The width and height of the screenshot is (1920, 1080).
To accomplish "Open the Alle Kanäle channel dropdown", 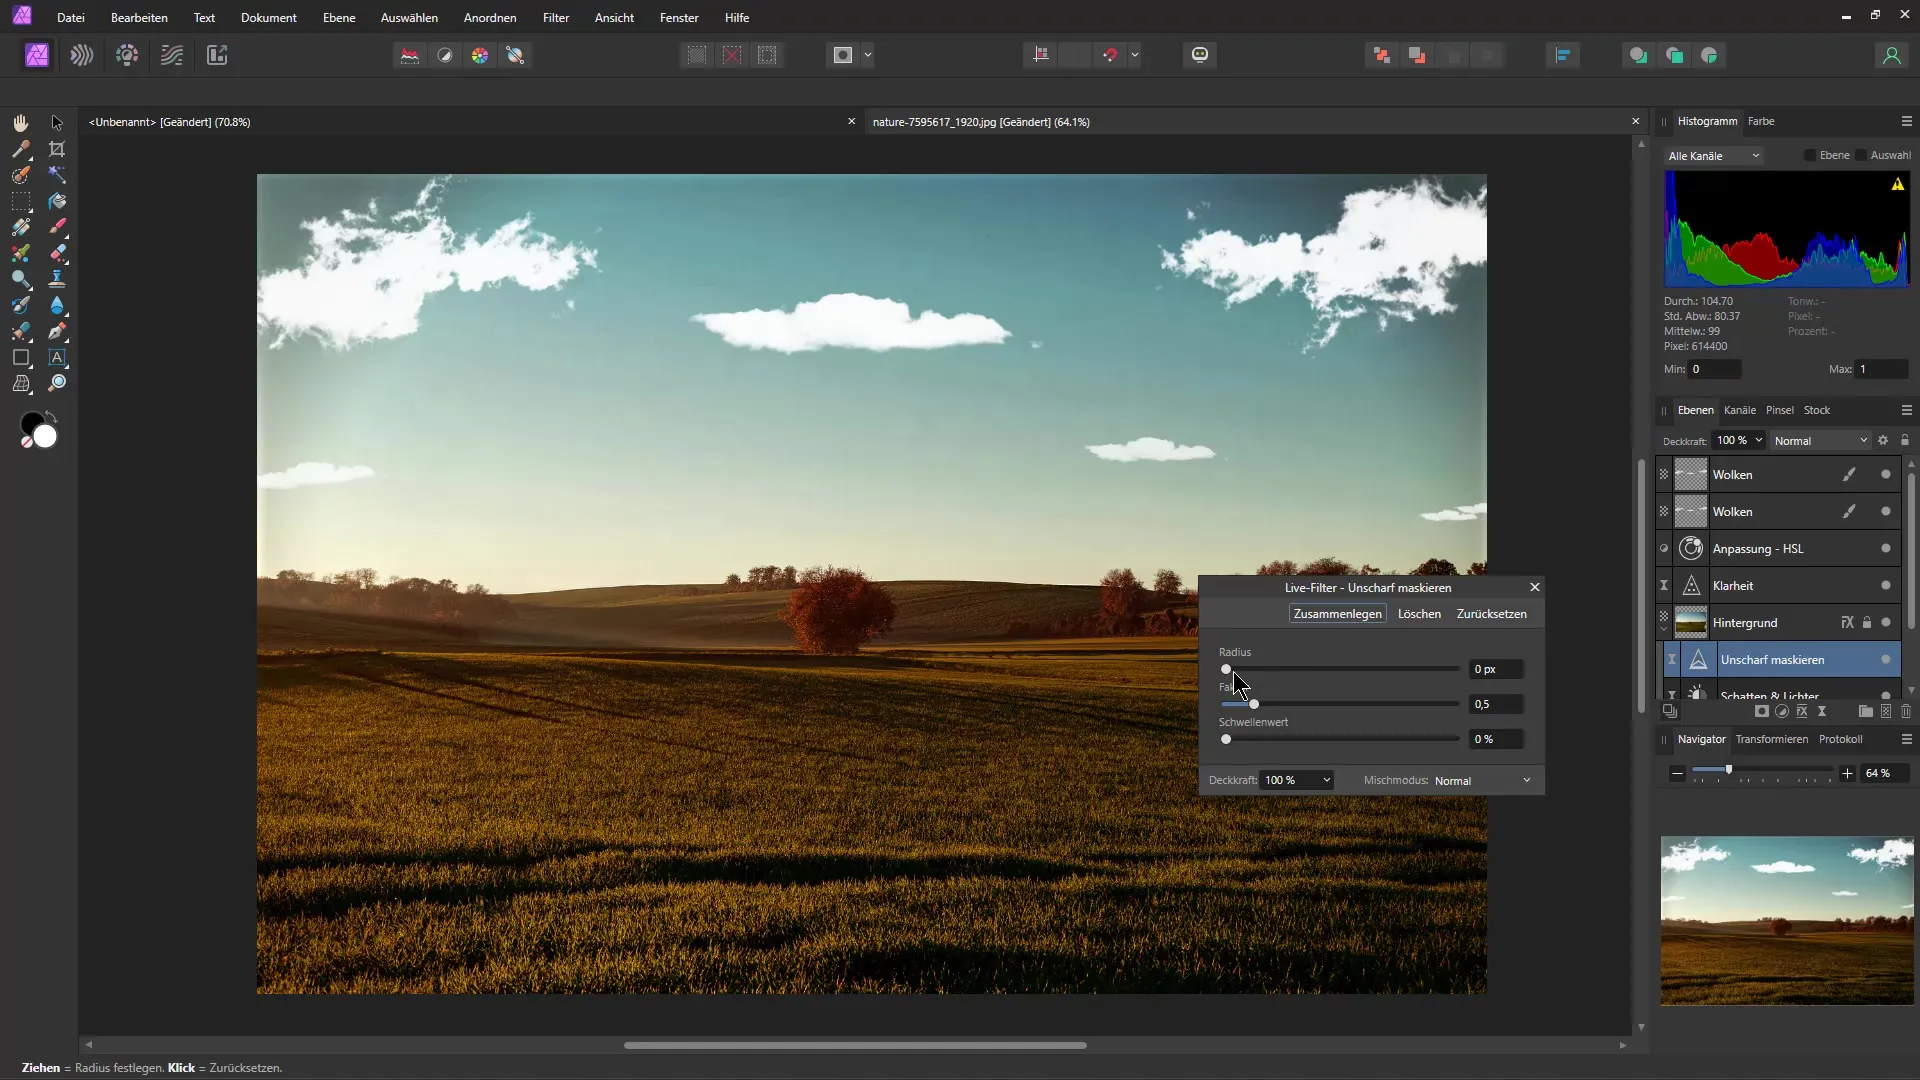I will pos(1714,156).
